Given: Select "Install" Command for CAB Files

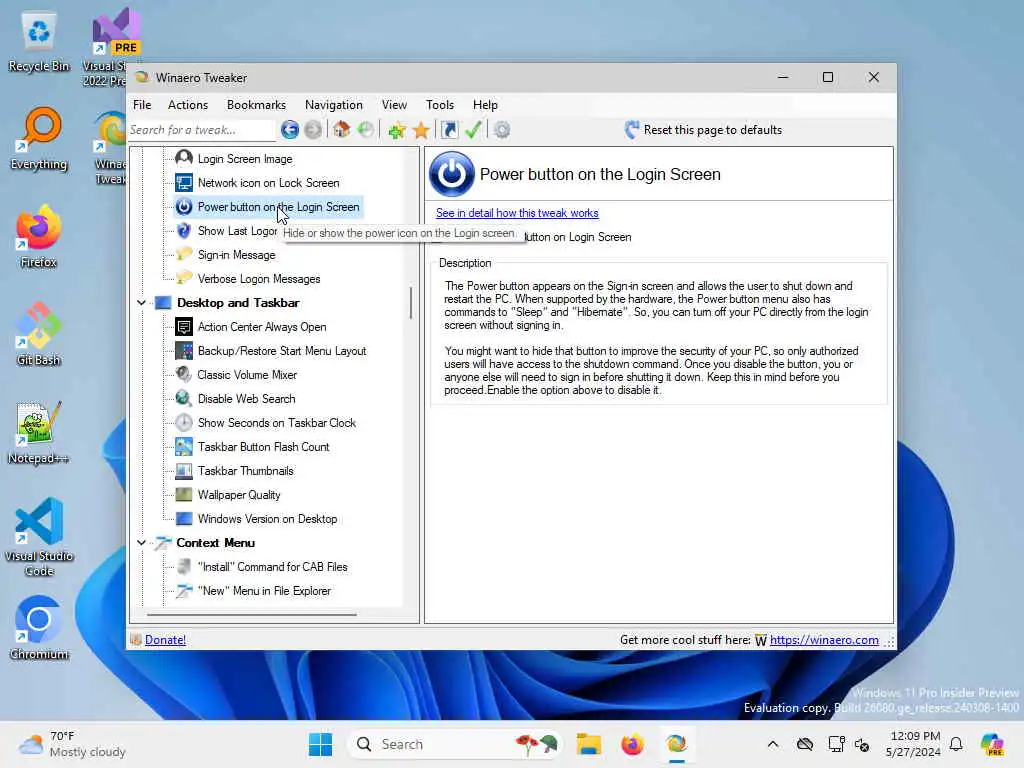Looking at the screenshot, I should (x=261, y=567).
